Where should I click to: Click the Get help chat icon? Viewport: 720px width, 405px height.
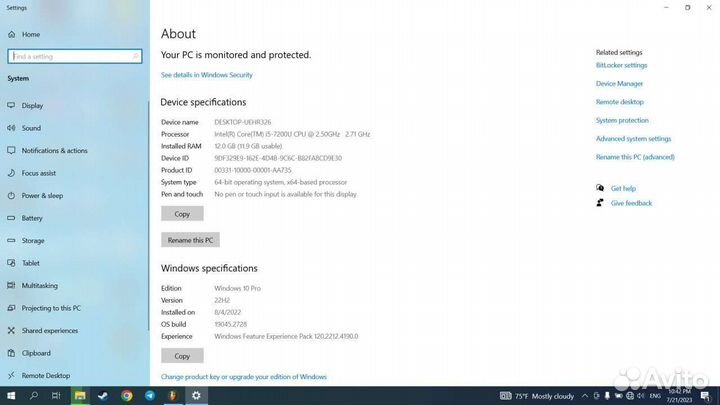click(600, 188)
